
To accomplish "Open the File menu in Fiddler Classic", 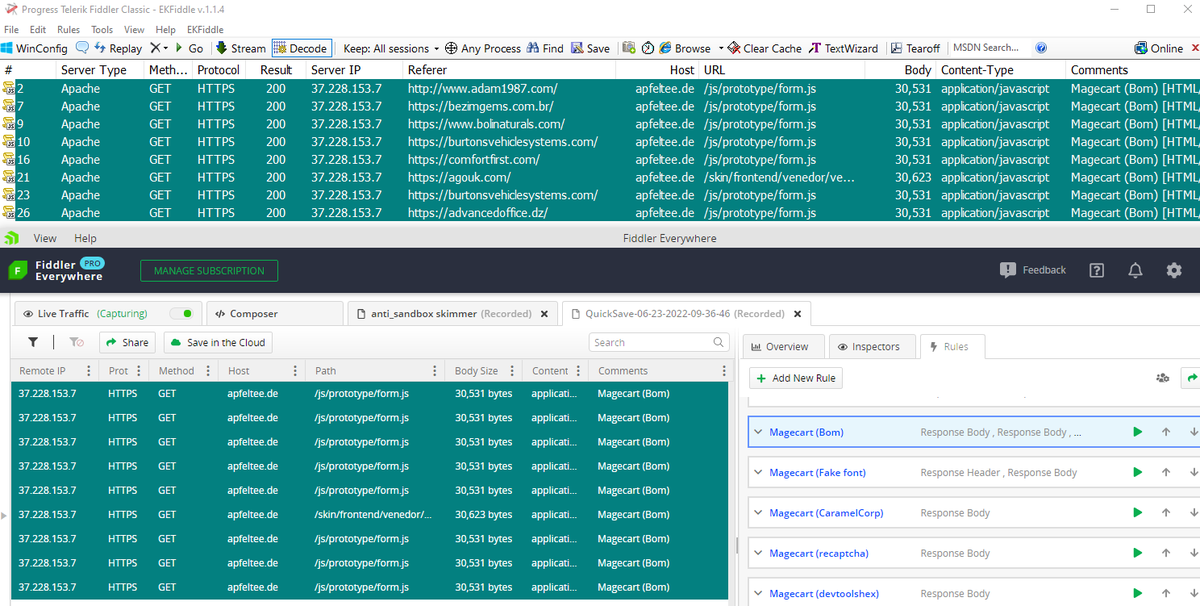I will pyautogui.click(x=11, y=30).
